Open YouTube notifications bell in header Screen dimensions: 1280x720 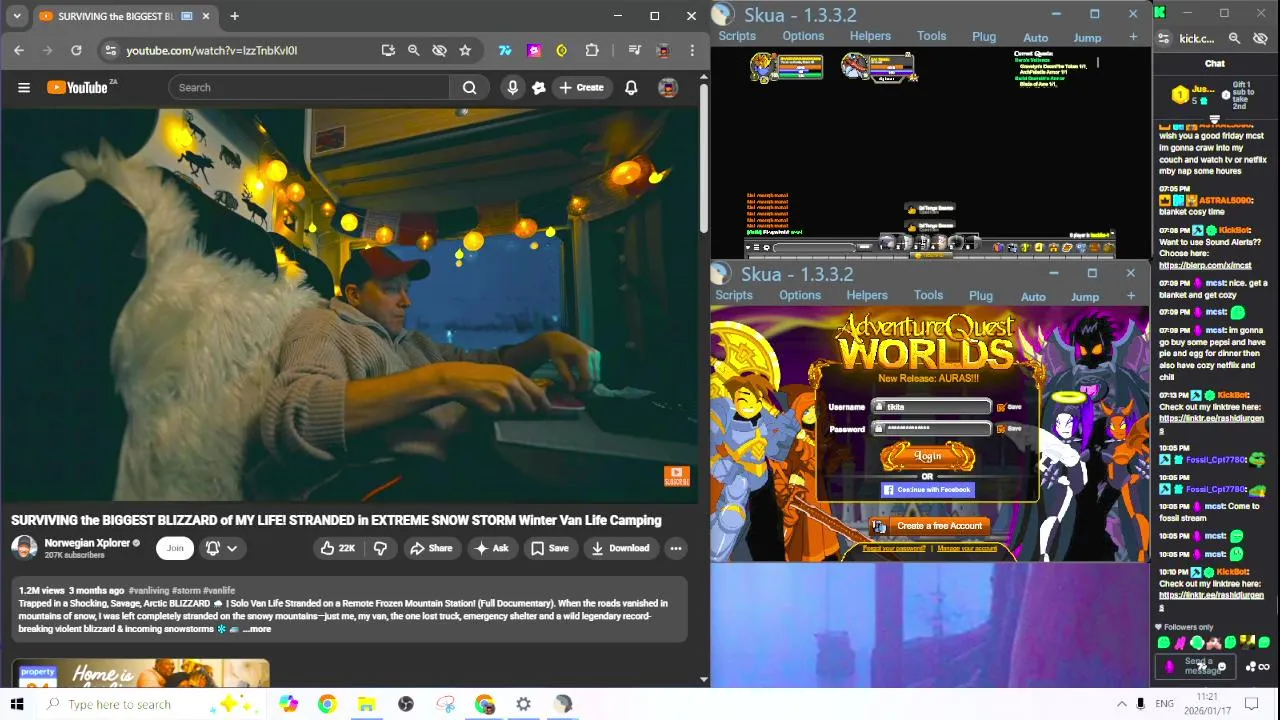pos(631,88)
